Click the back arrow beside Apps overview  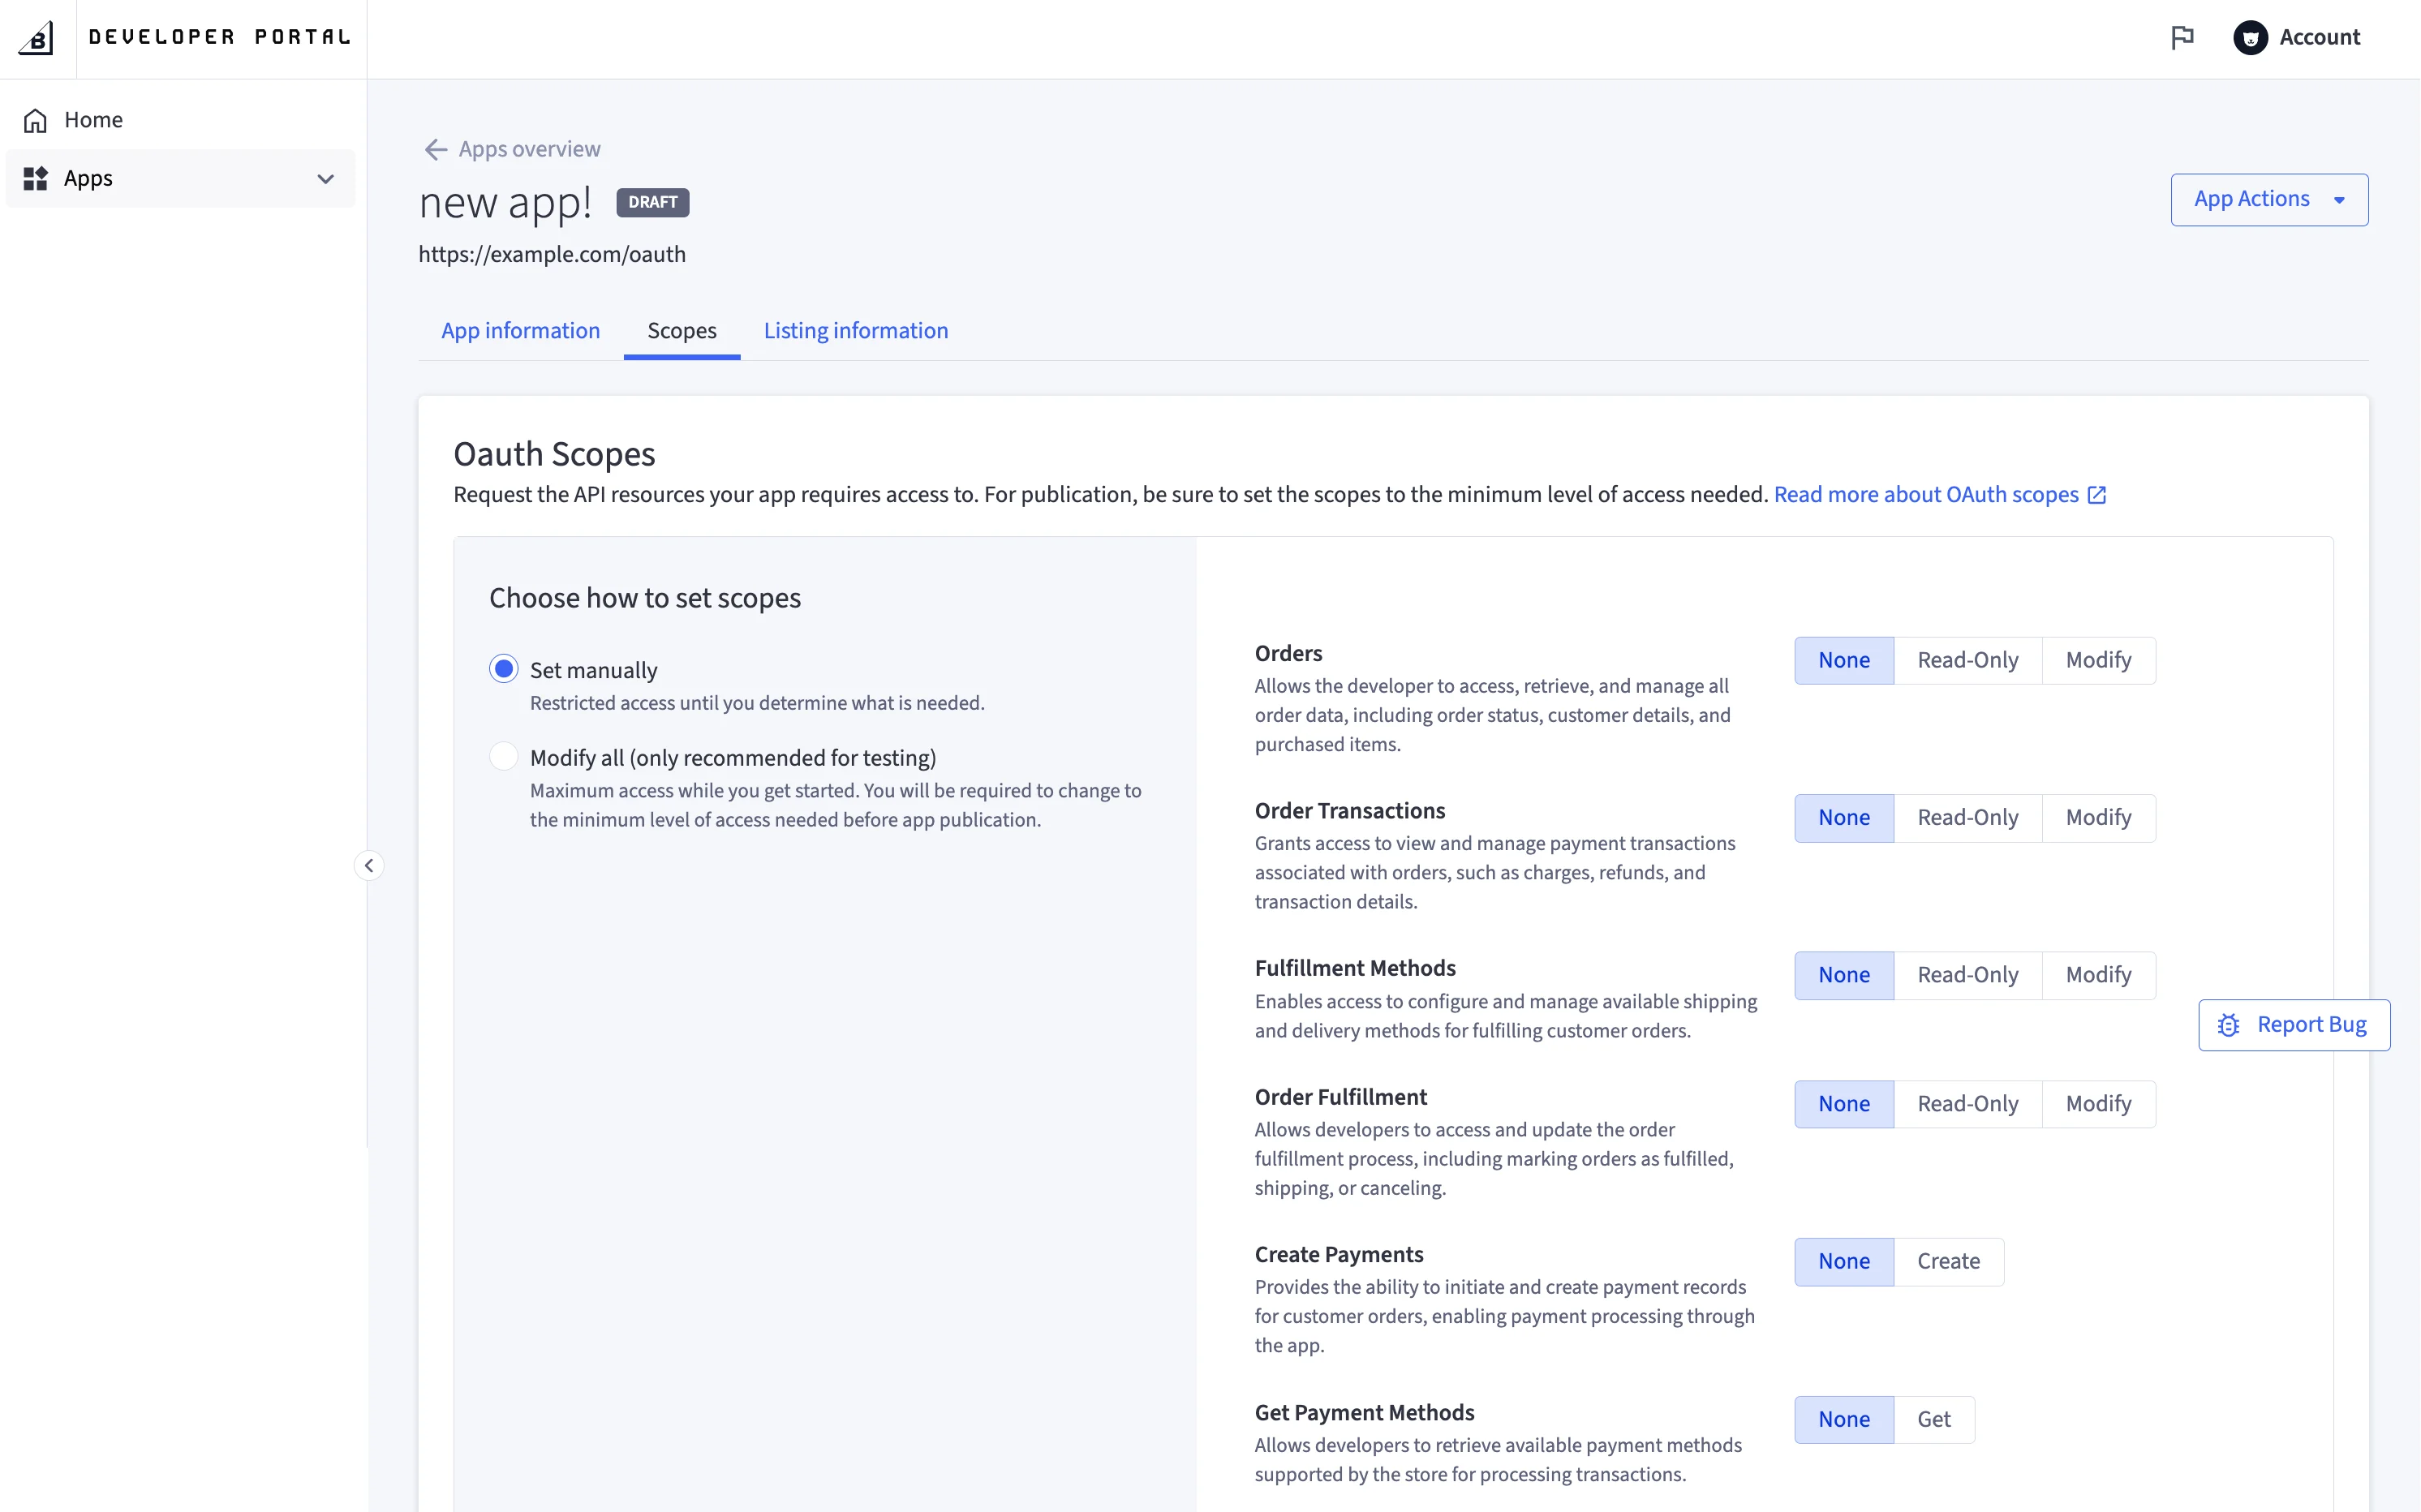(435, 149)
